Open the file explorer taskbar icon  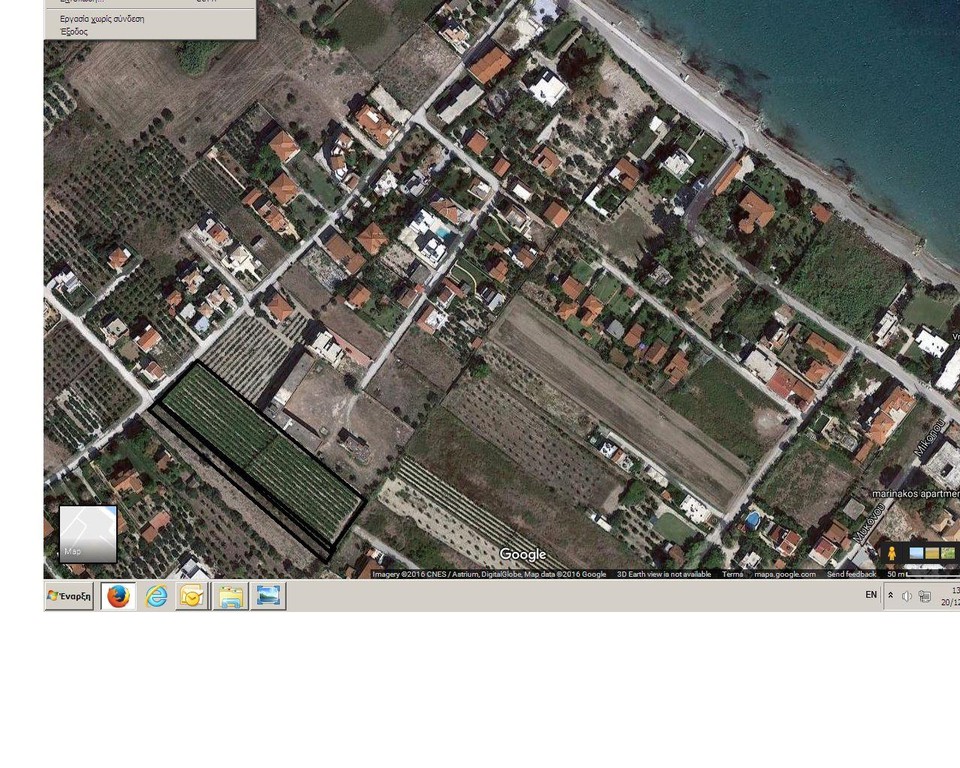click(230, 596)
